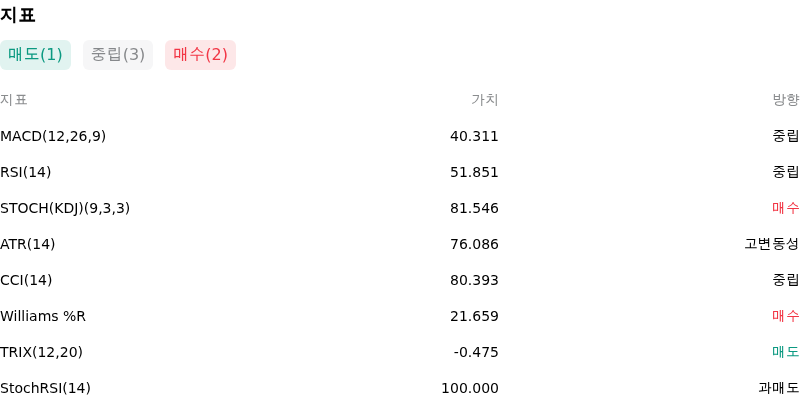The height and width of the screenshot is (398, 800).
Task: Click the MACD value 40.311
Action: (474, 136)
